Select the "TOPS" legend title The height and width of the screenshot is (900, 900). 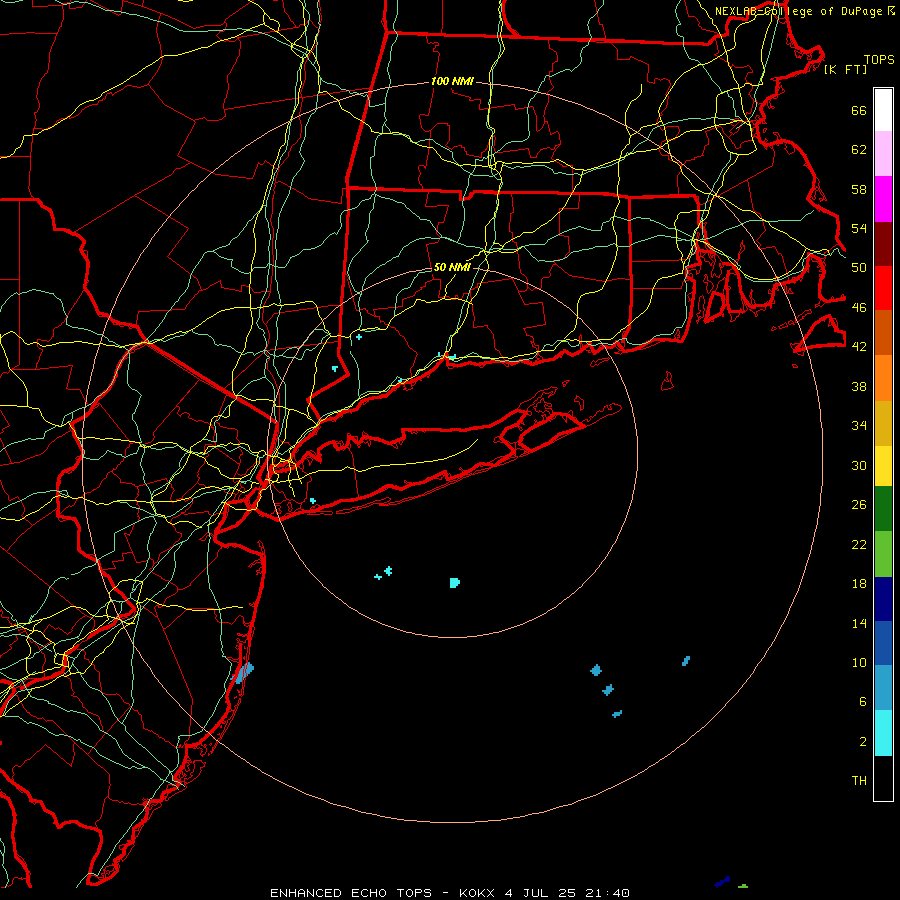point(879,60)
